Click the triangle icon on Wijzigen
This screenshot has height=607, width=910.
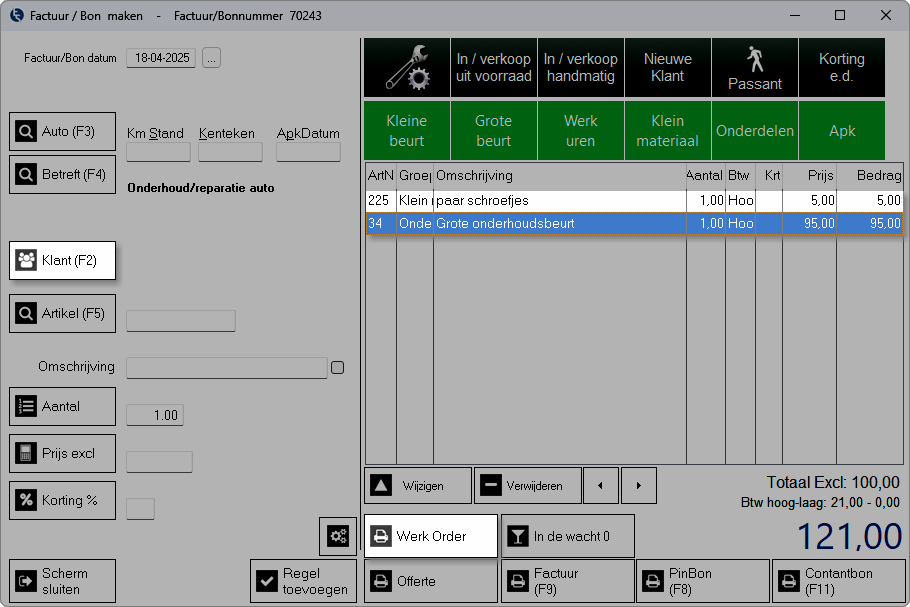[x=381, y=485]
